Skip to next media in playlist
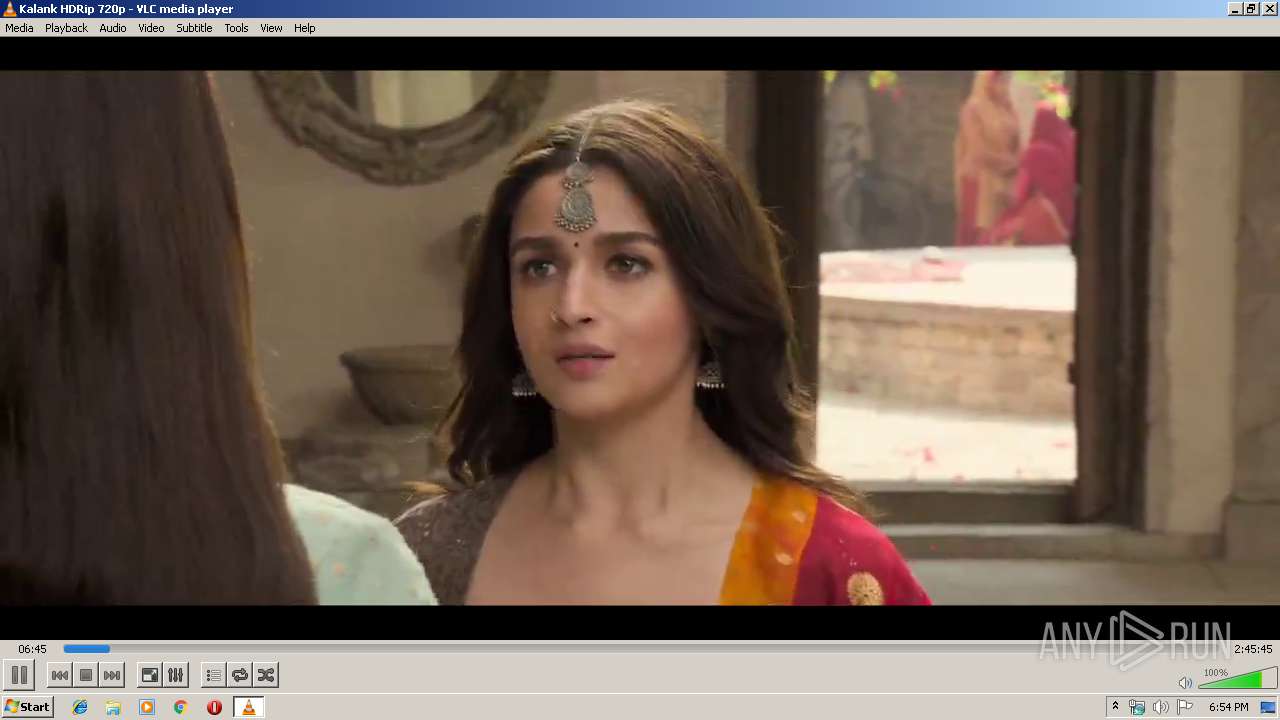Viewport: 1280px width, 720px height. pos(112,675)
